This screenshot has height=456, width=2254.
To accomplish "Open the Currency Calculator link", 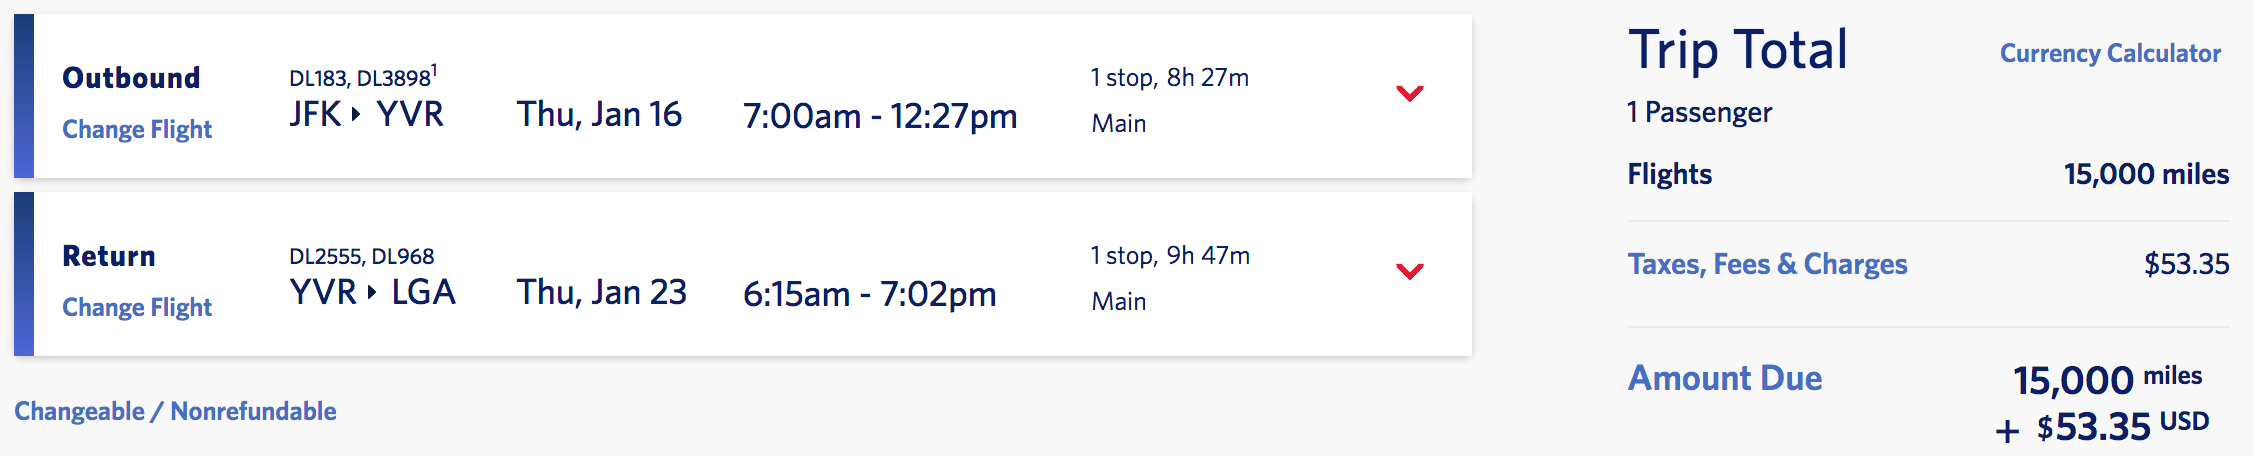I will click(x=2110, y=54).
